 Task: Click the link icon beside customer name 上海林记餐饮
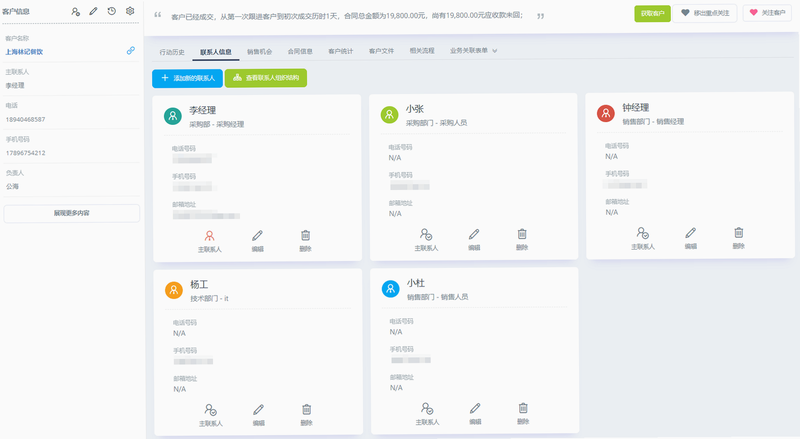tap(131, 51)
